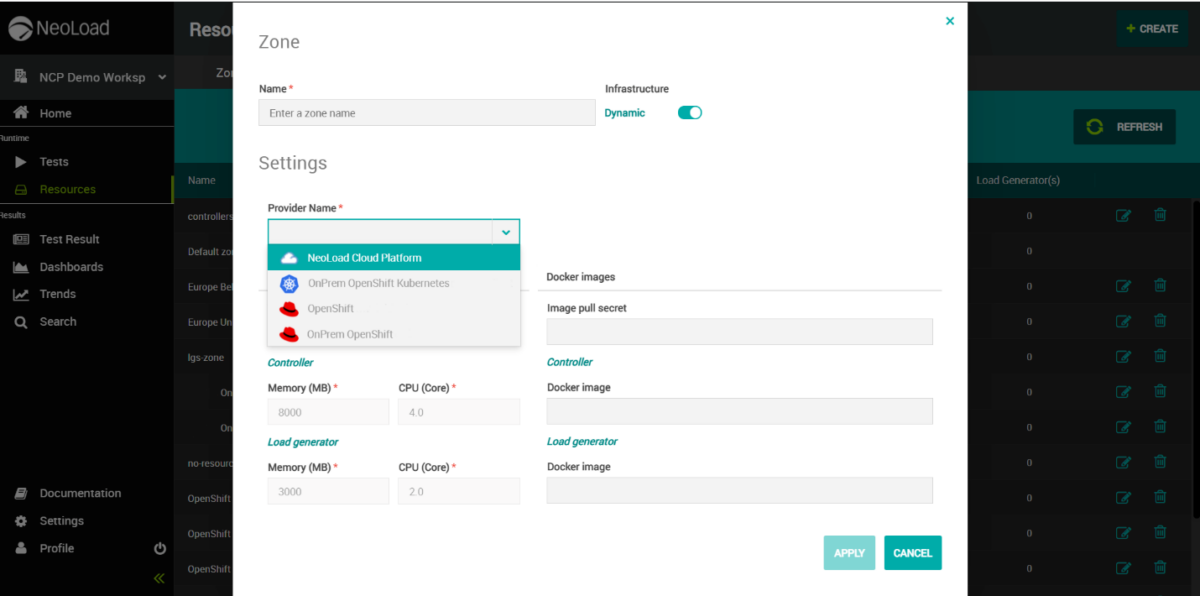Edit the controllers zone row
The width and height of the screenshot is (1200, 596).
pos(1123,215)
